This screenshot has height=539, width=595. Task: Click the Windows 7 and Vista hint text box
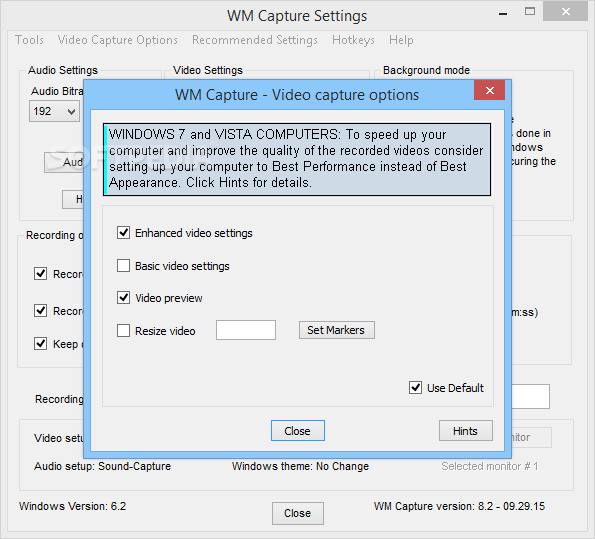coord(297,159)
